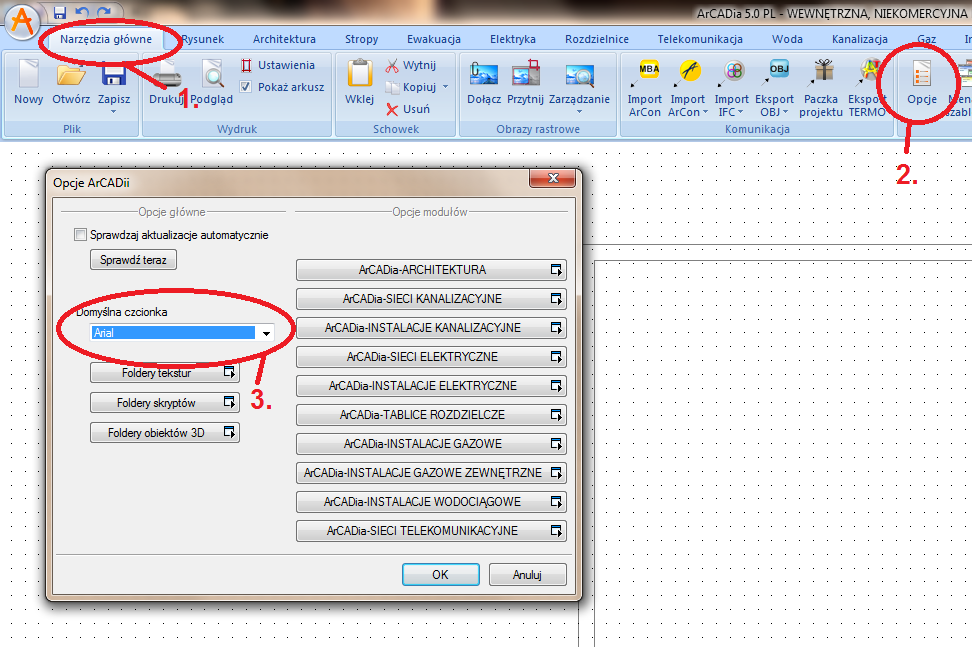Screen dimensions: 972x647
Task: Click the Foldery tekstur button
Action: click(164, 373)
